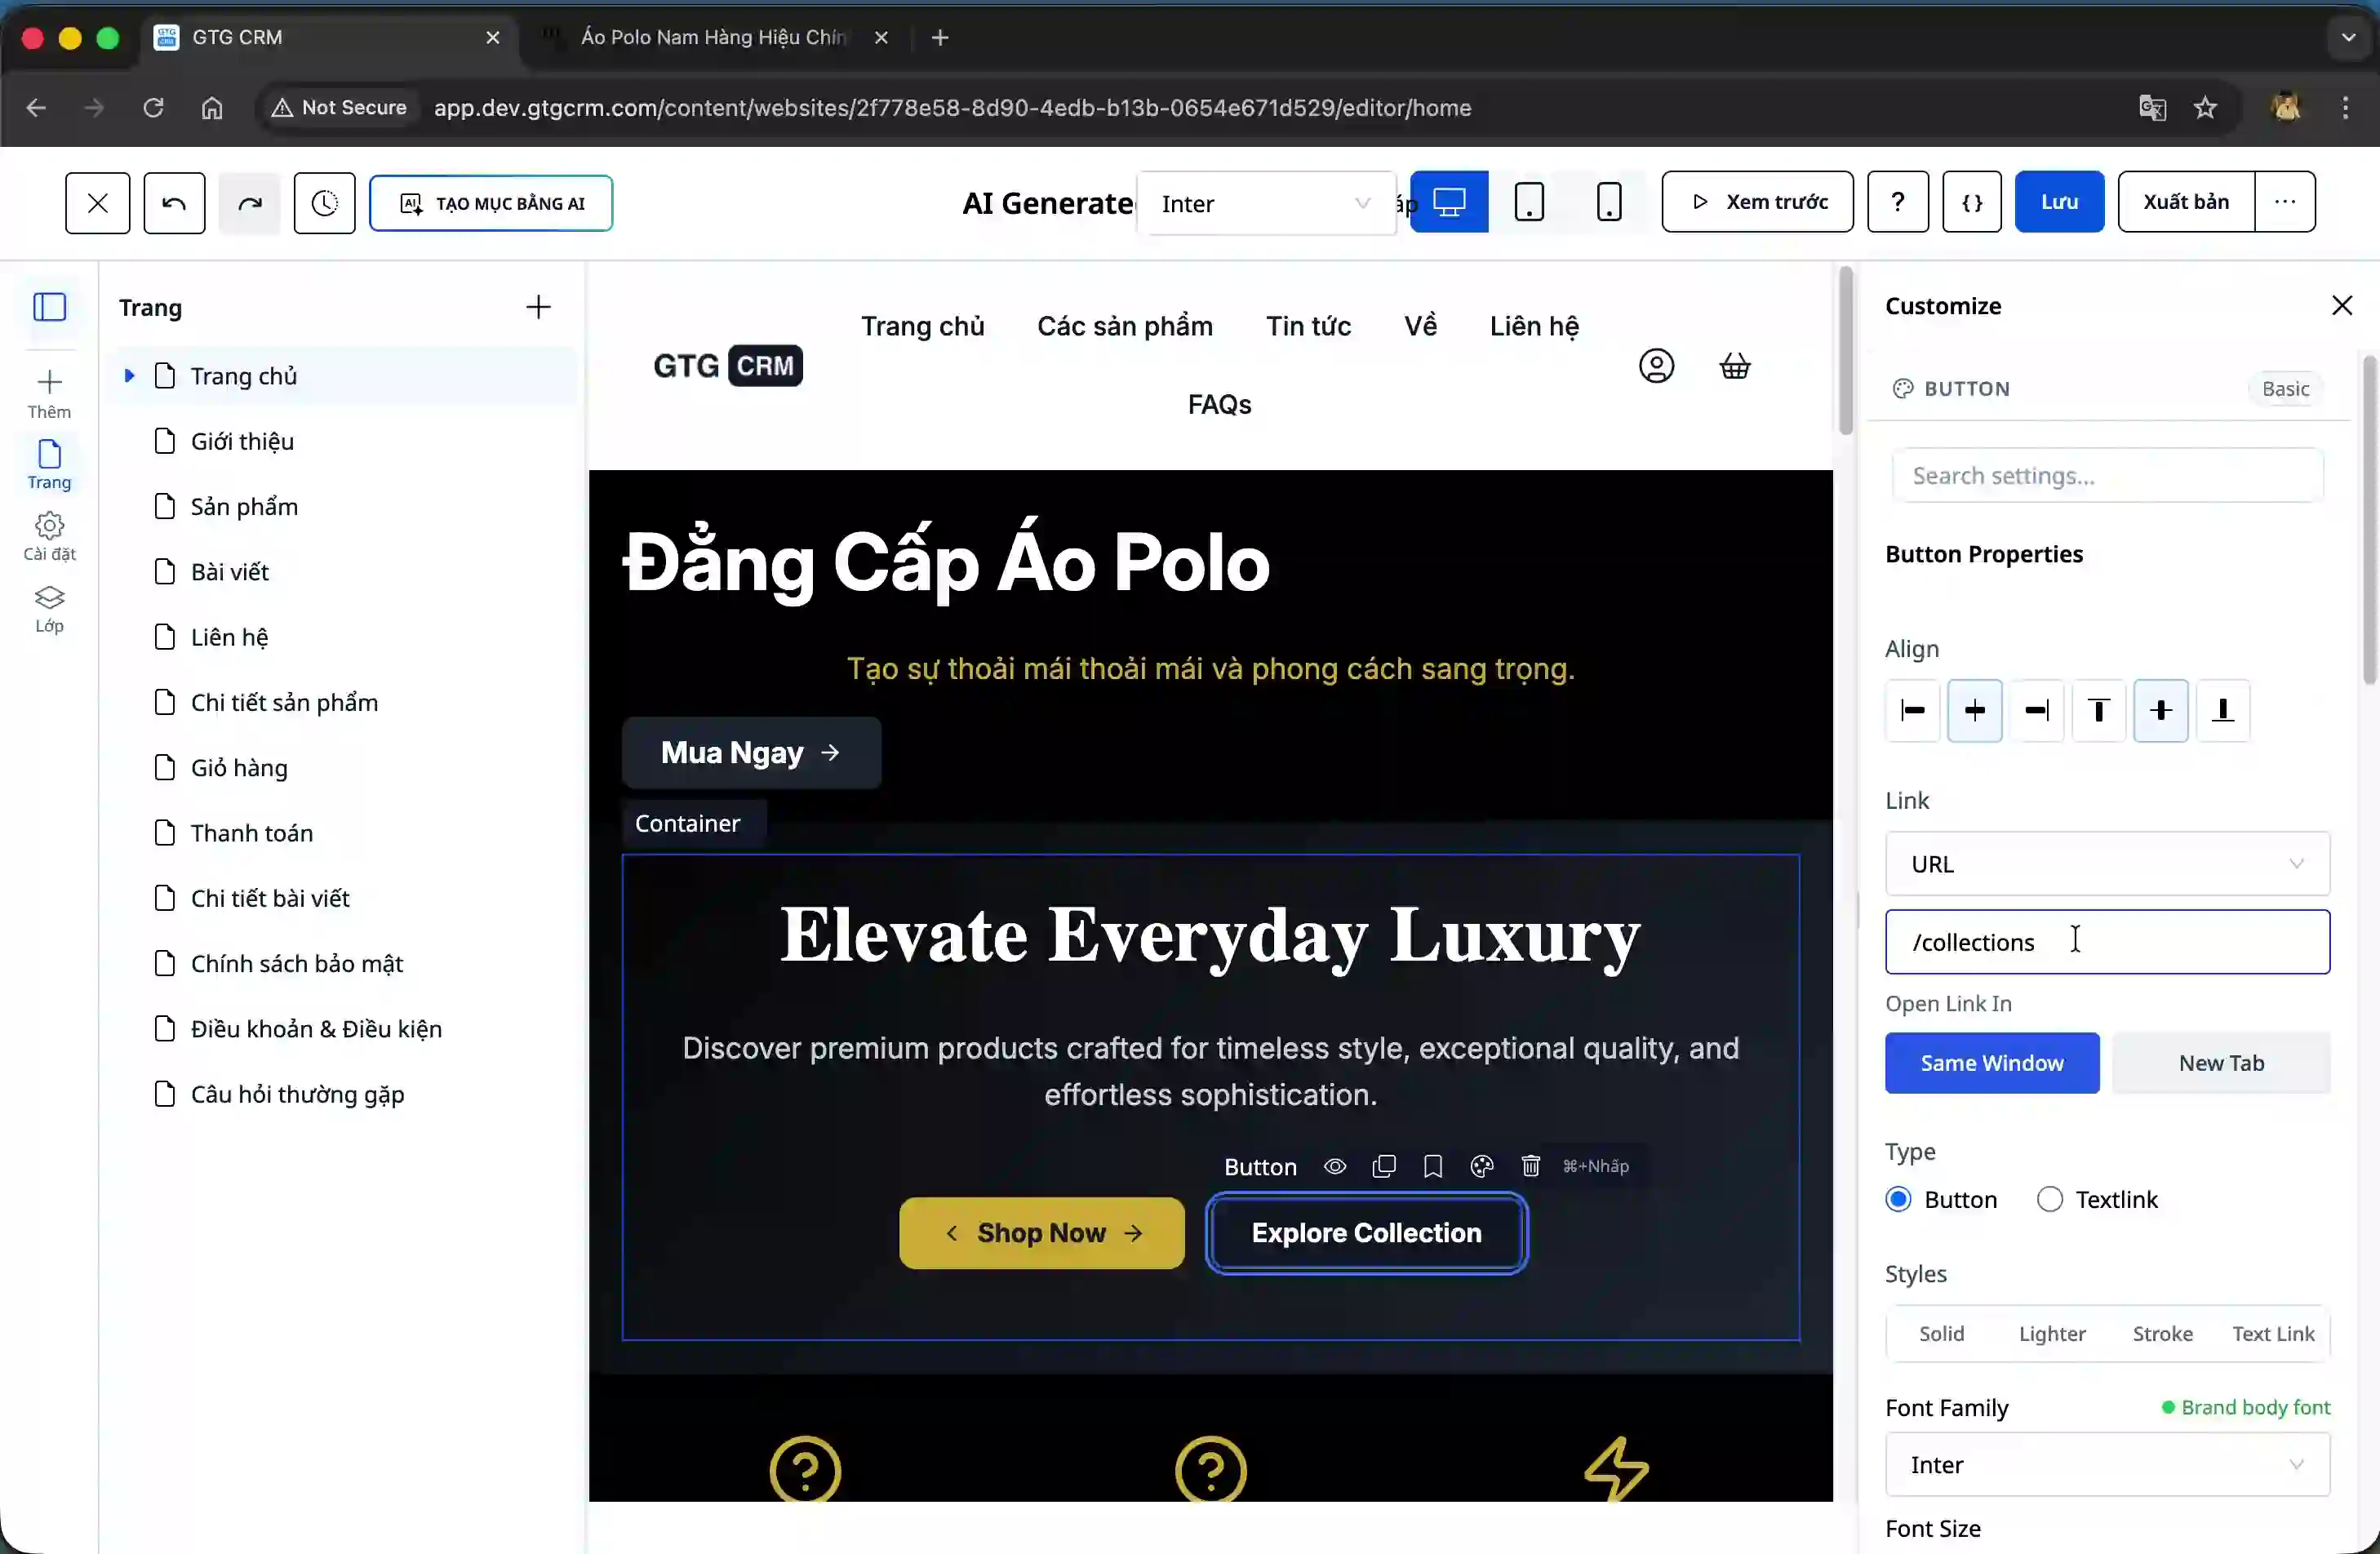The height and width of the screenshot is (1554, 2380).
Task: Choose New Tab for Open Link In
Action: pos(2220,1063)
